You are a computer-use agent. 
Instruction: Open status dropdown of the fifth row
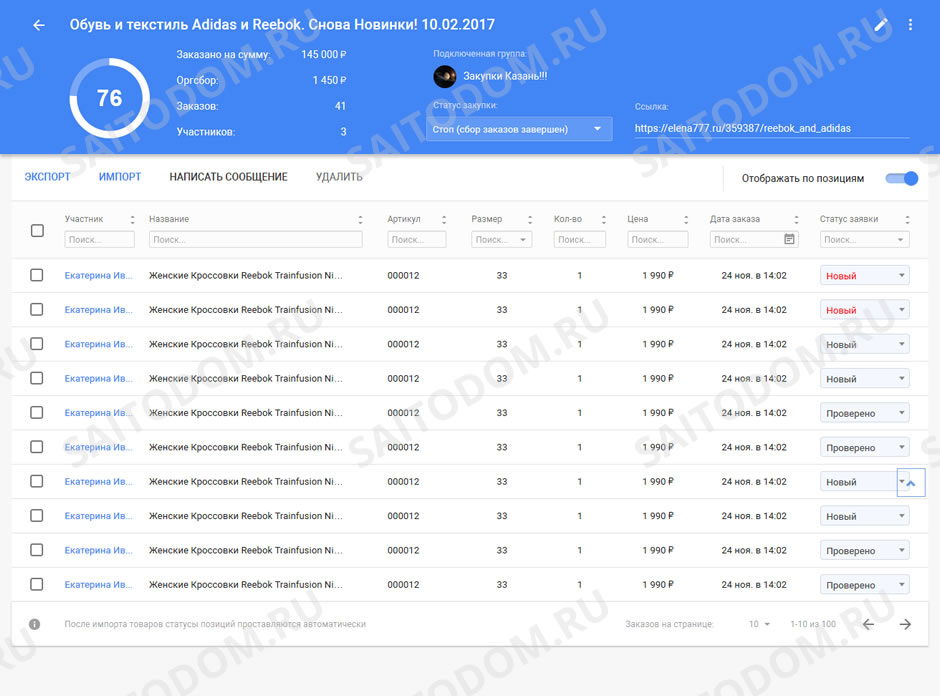point(864,413)
